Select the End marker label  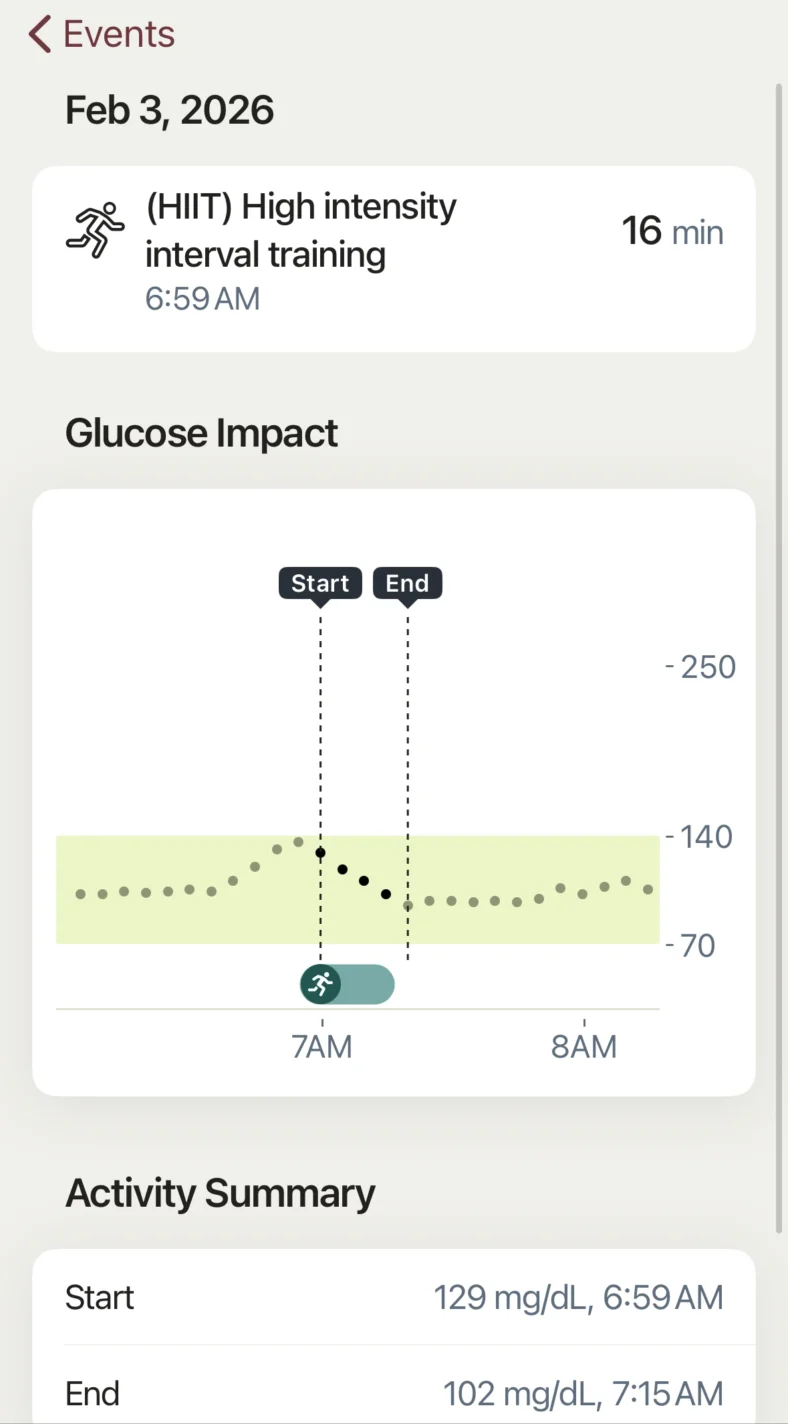tap(407, 583)
